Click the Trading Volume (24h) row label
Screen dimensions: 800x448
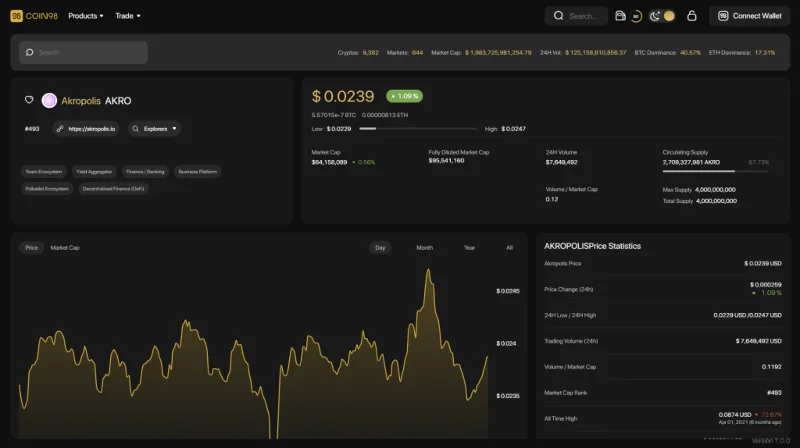coord(571,341)
